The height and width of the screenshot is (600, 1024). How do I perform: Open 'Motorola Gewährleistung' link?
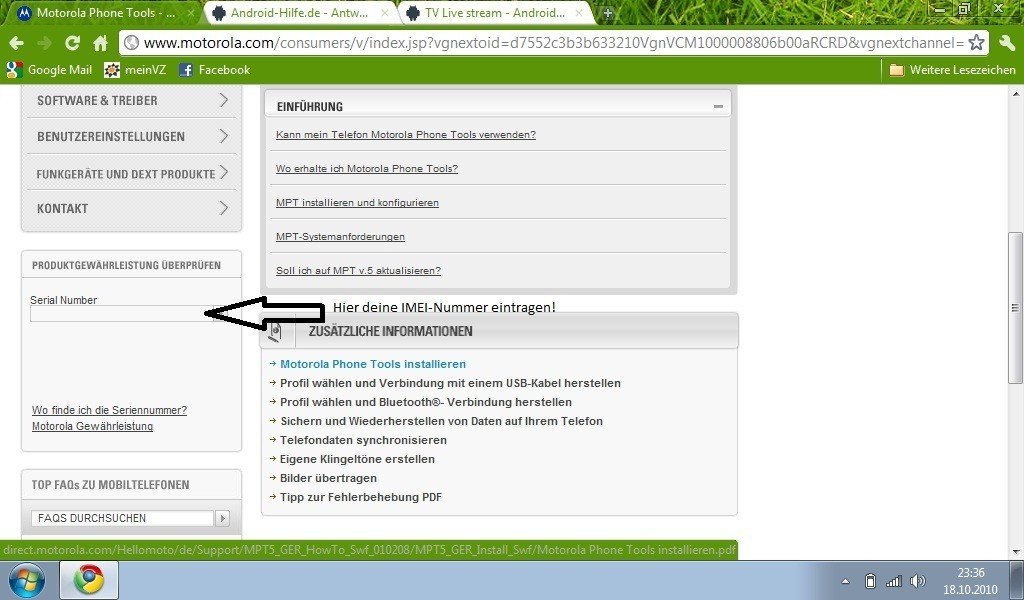tap(92, 426)
